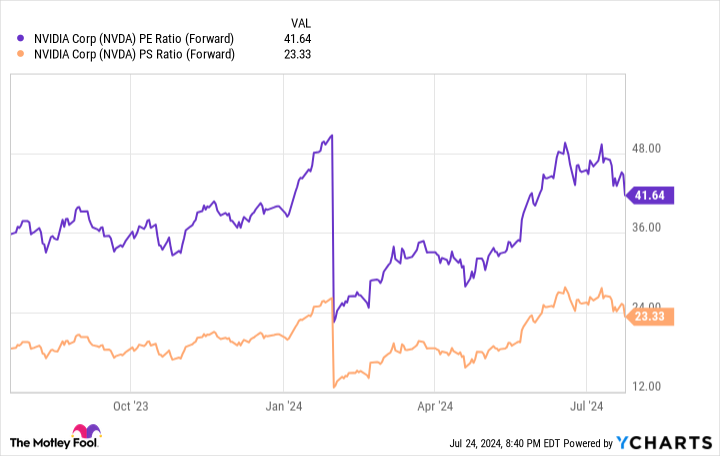
Task: Click the Apr '24 axis label
Action: coord(435,406)
